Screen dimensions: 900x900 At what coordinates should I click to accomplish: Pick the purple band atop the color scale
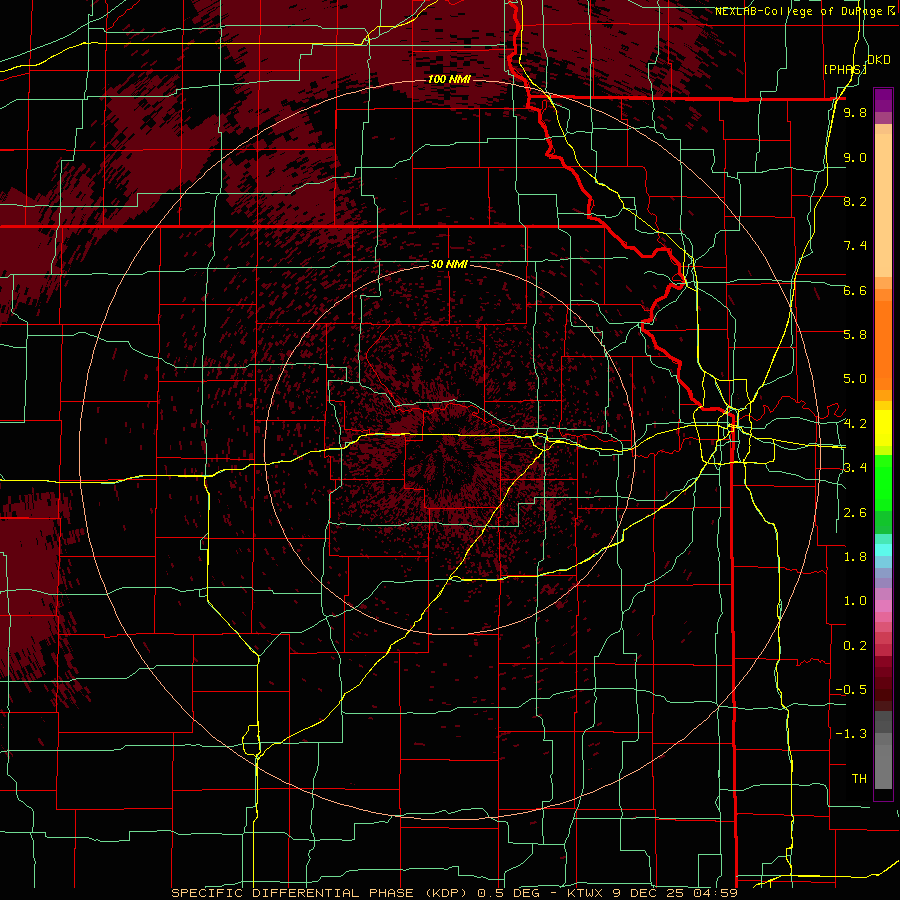883,100
